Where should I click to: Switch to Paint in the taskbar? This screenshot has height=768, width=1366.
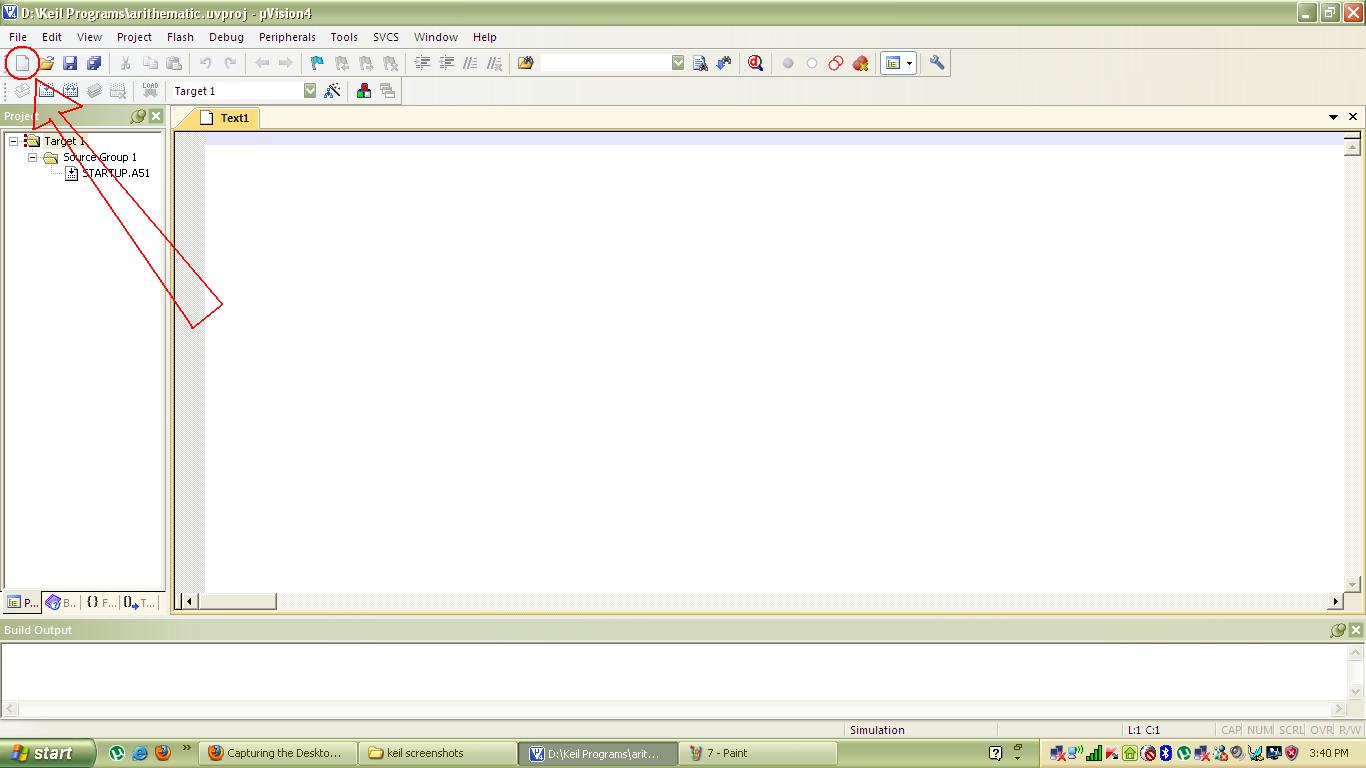758,754
